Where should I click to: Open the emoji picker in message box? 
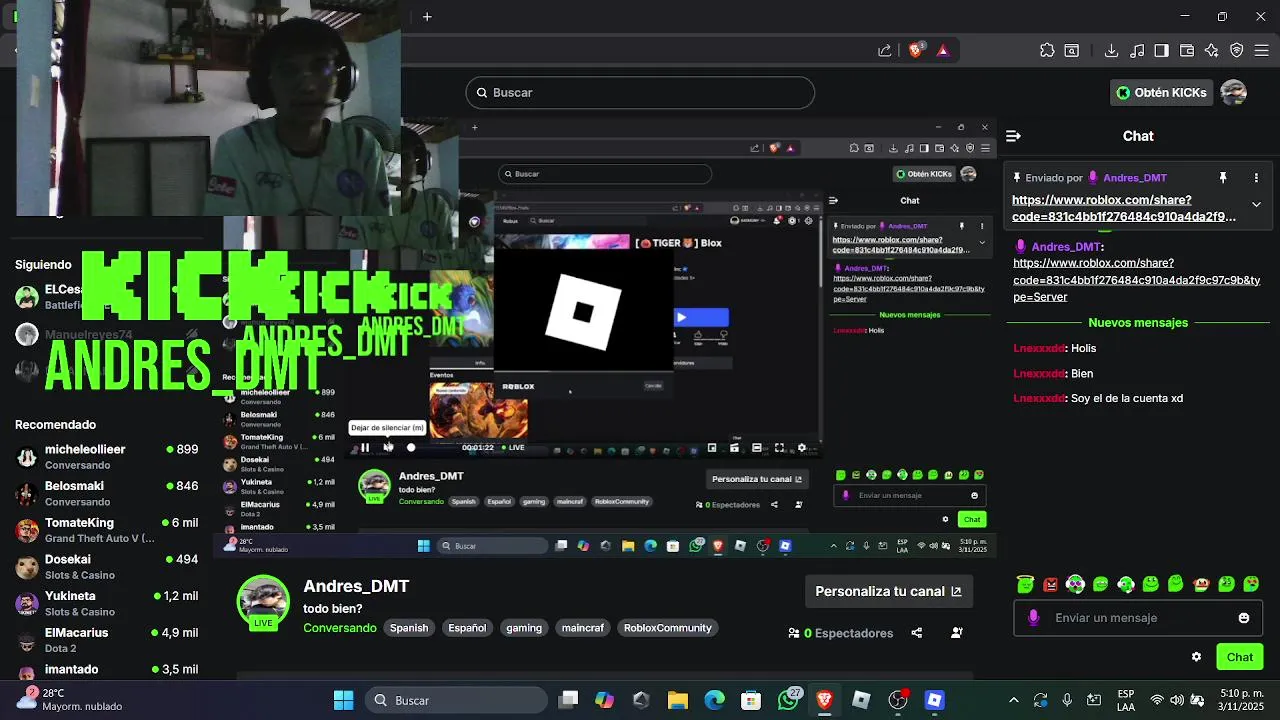pos(1244,618)
